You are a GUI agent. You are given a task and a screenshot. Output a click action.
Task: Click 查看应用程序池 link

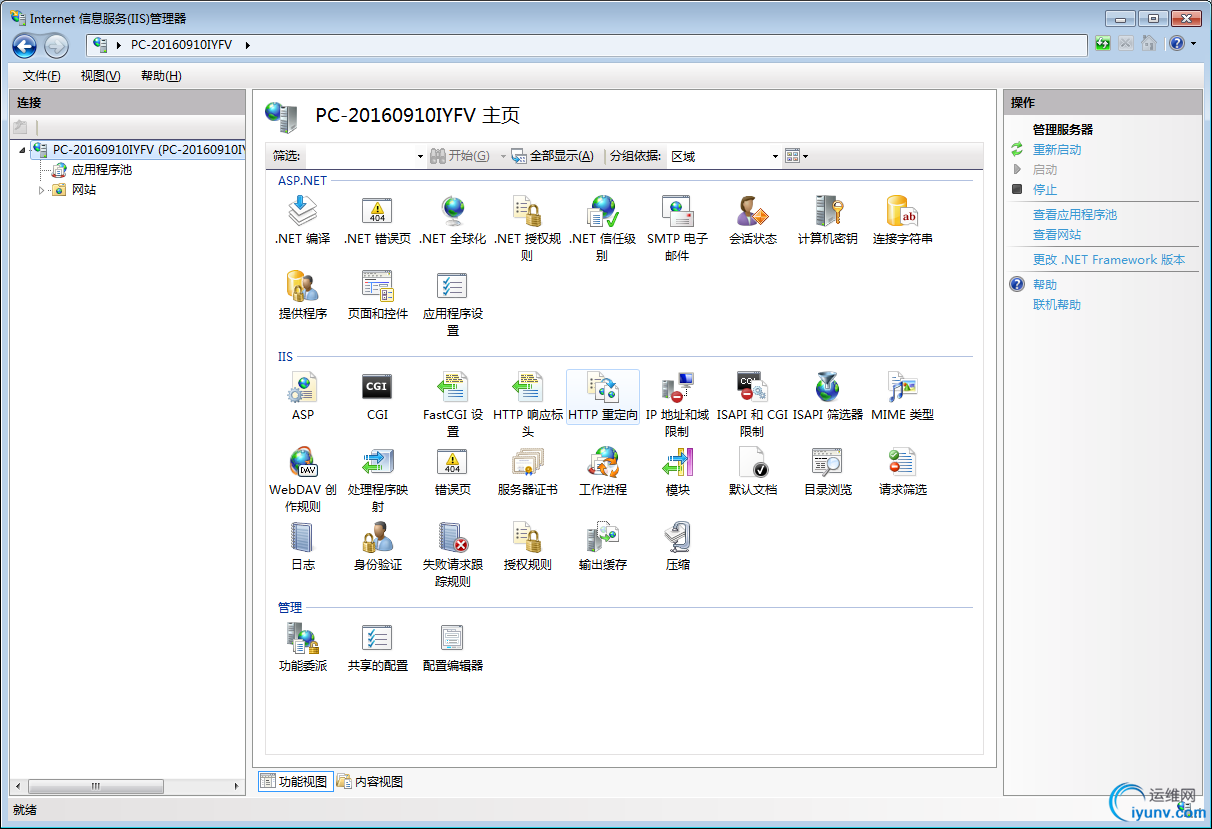click(1074, 214)
